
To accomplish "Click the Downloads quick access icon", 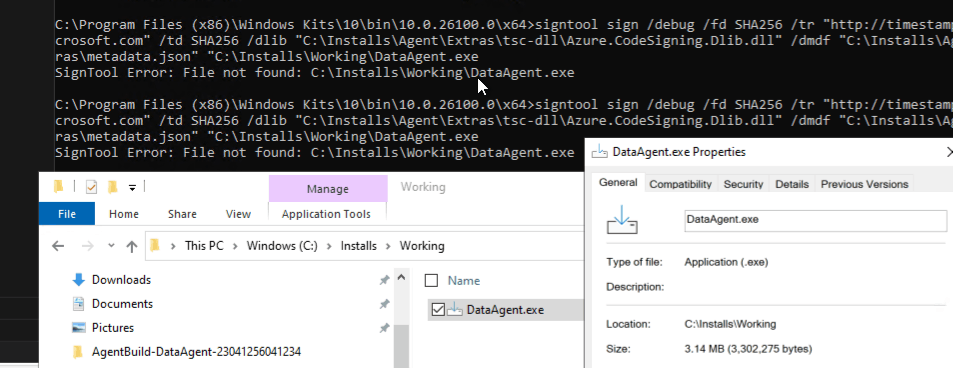I will (78, 280).
